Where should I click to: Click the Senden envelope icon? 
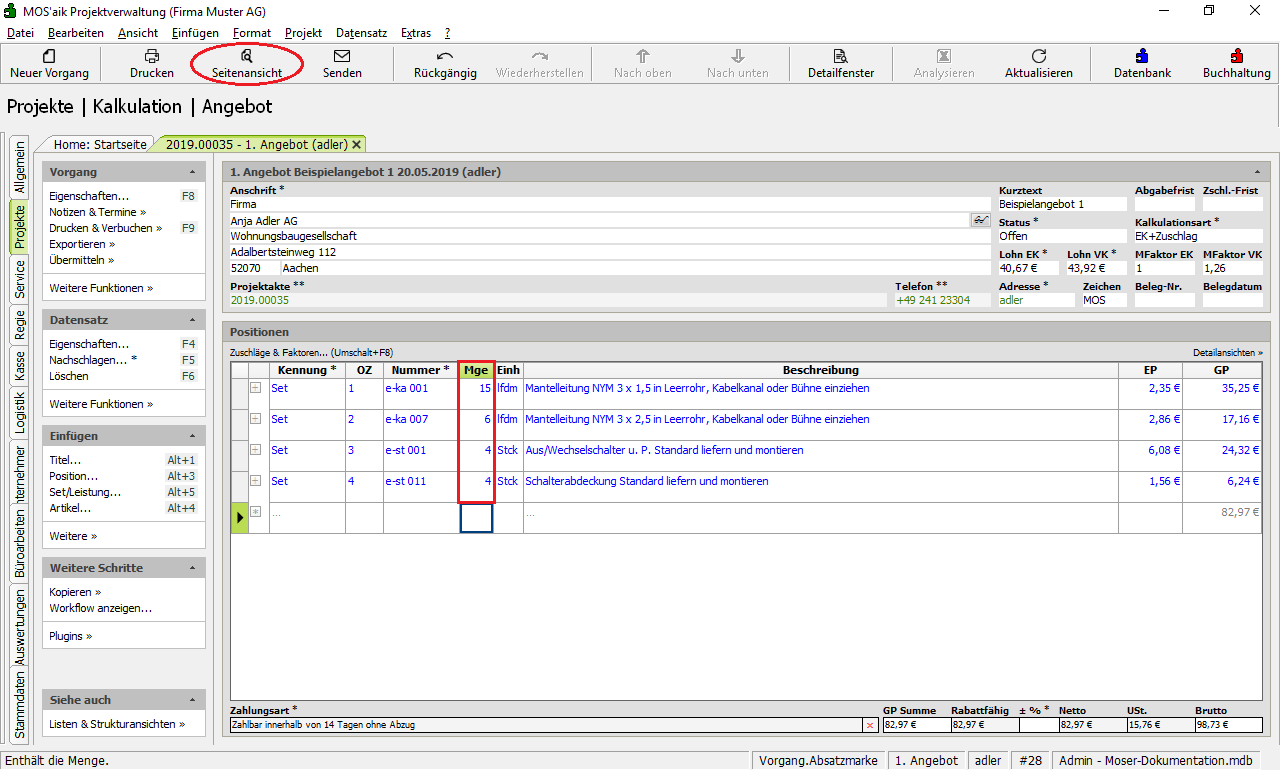342,57
